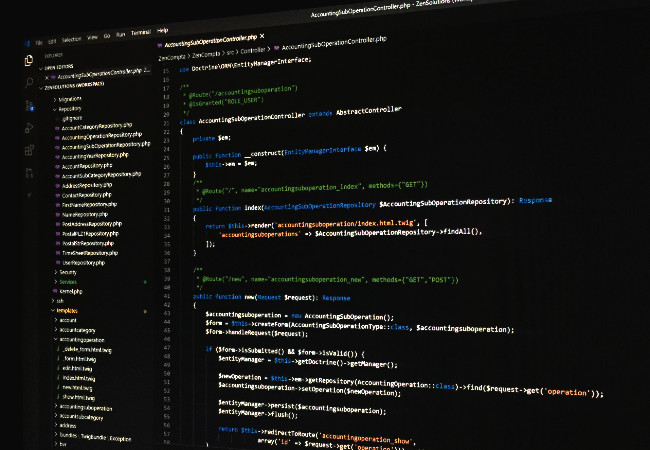Expand the accountsubcategory folder

[x=79, y=417]
